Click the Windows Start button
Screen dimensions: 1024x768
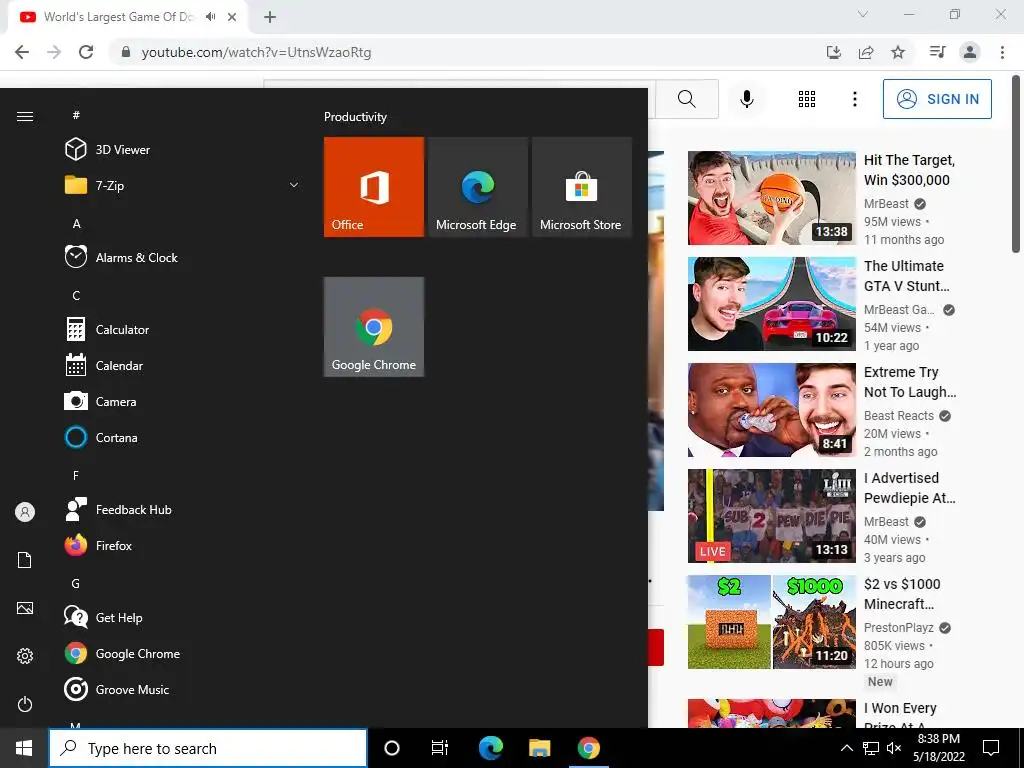24,748
